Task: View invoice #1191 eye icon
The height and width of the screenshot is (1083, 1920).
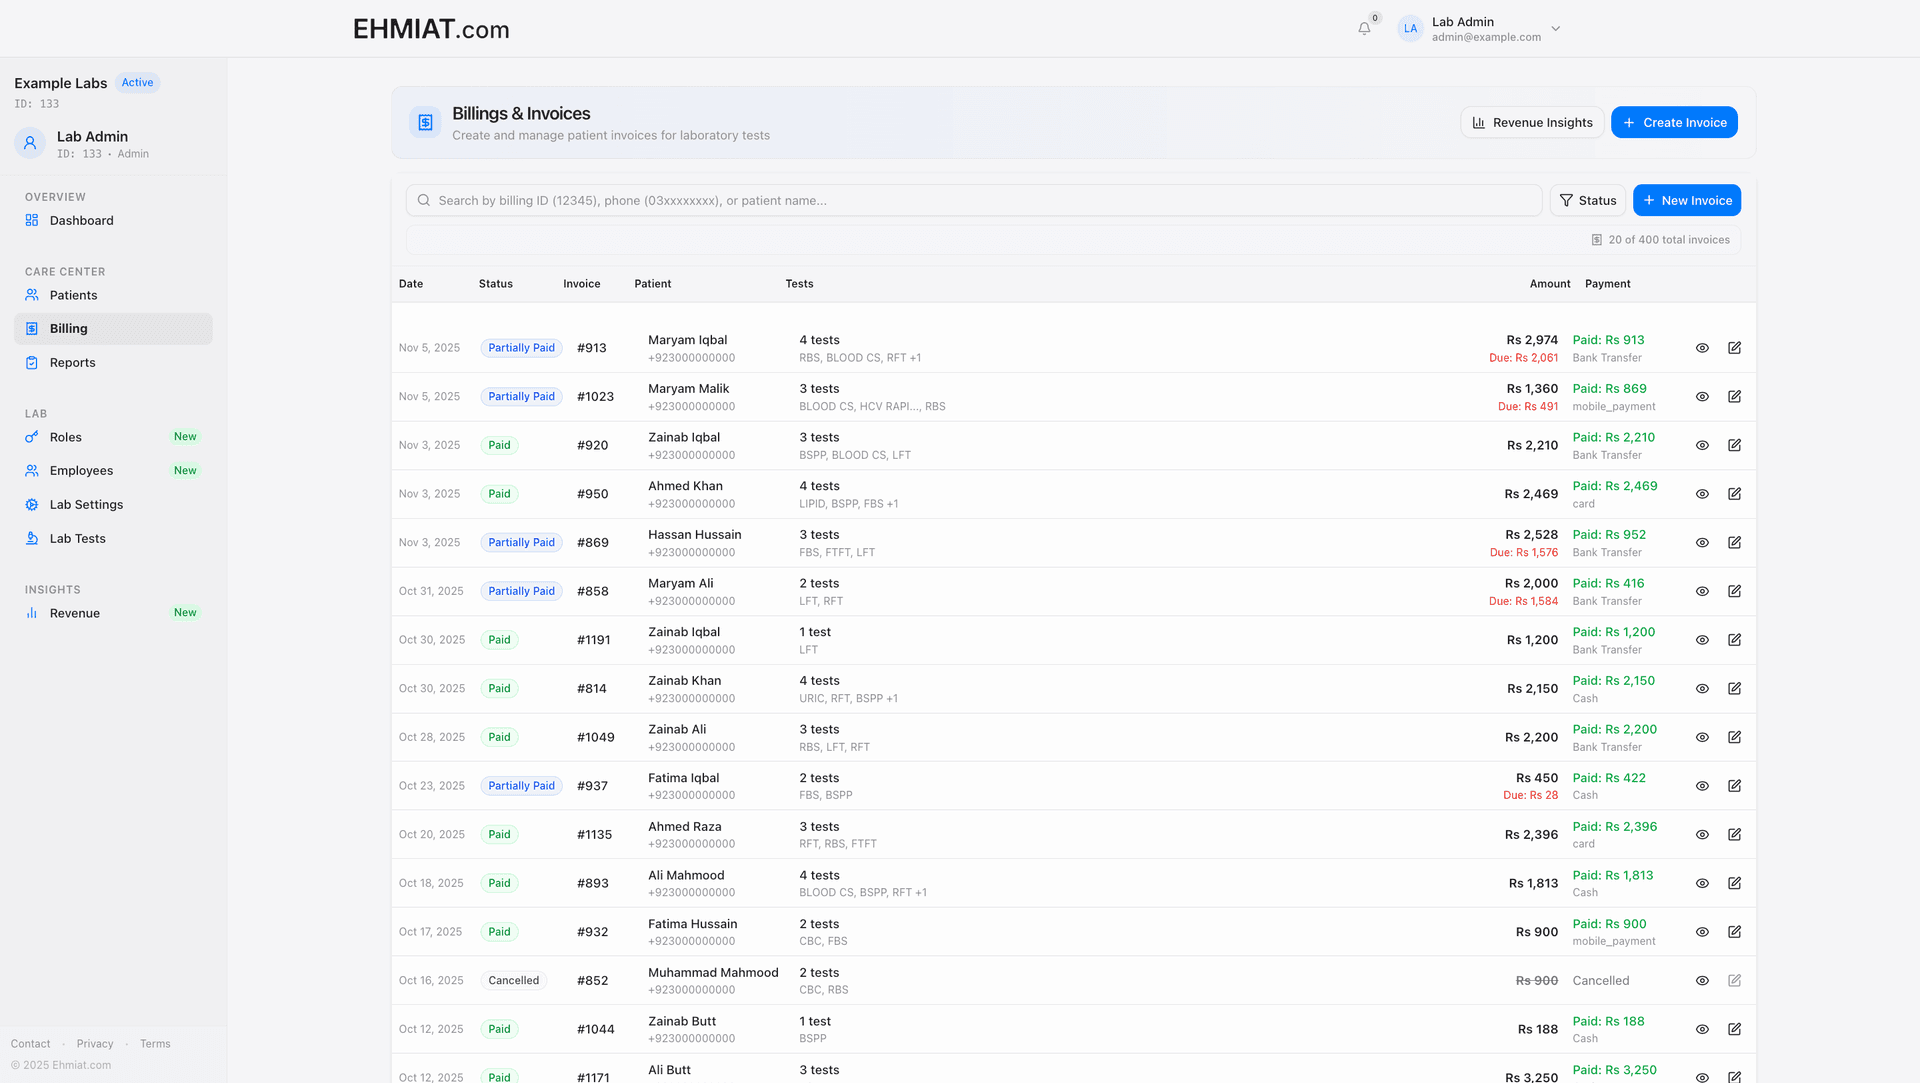Action: [x=1702, y=640]
